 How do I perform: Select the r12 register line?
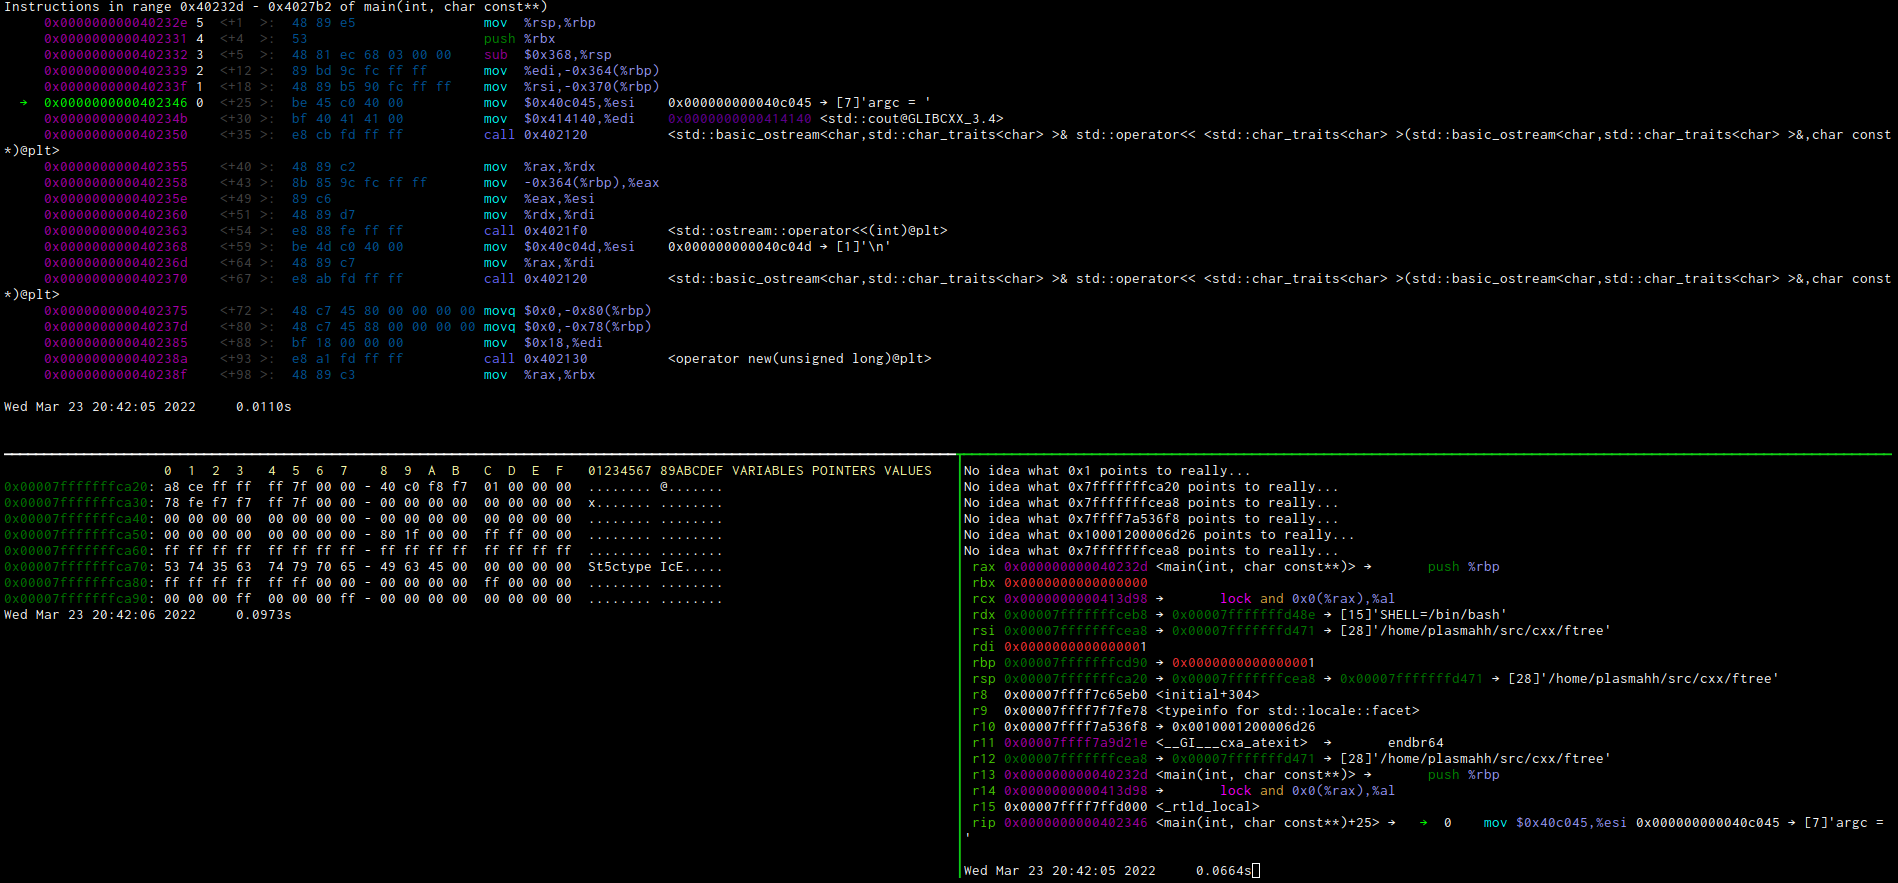click(1291, 759)
